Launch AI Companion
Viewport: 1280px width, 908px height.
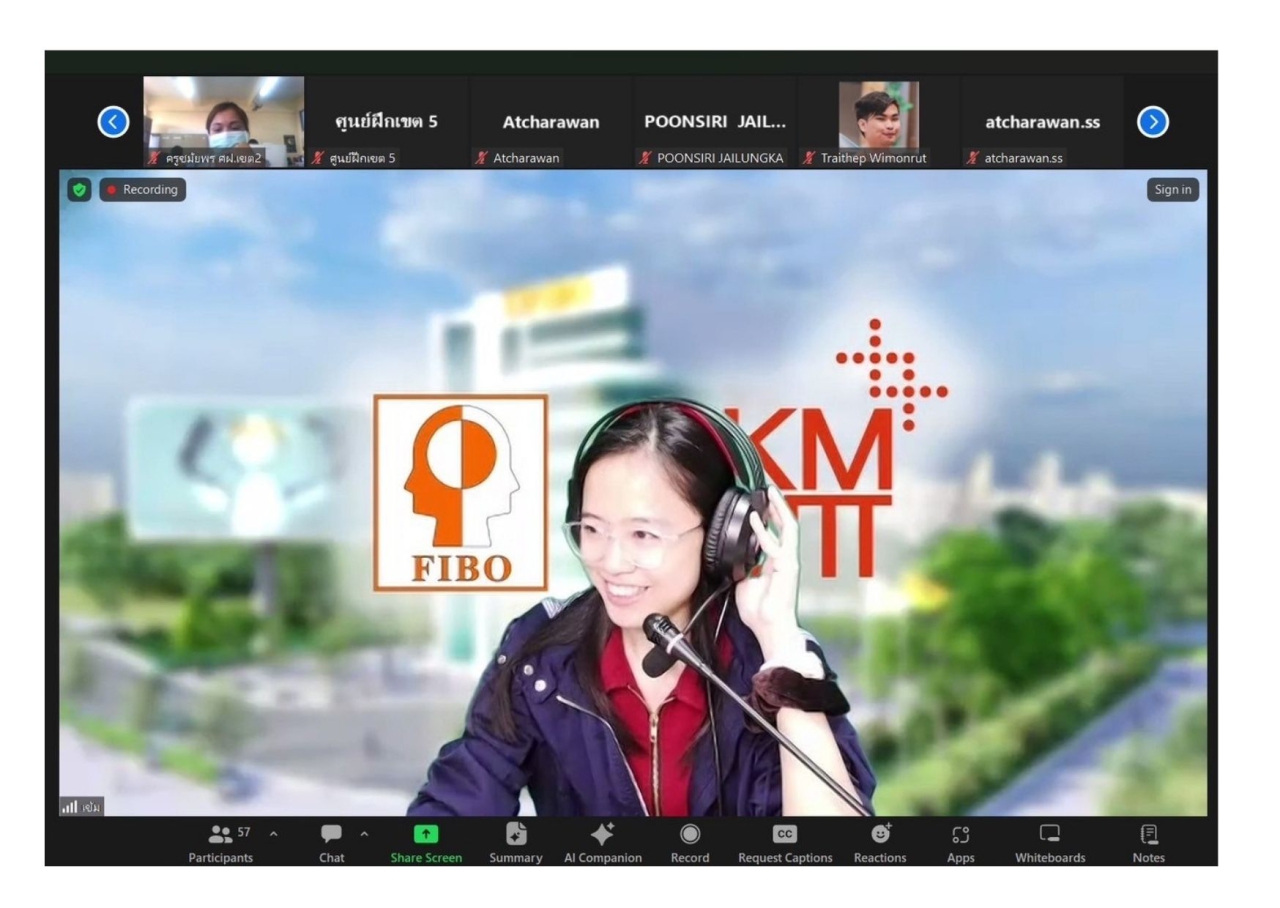[603, 844]
